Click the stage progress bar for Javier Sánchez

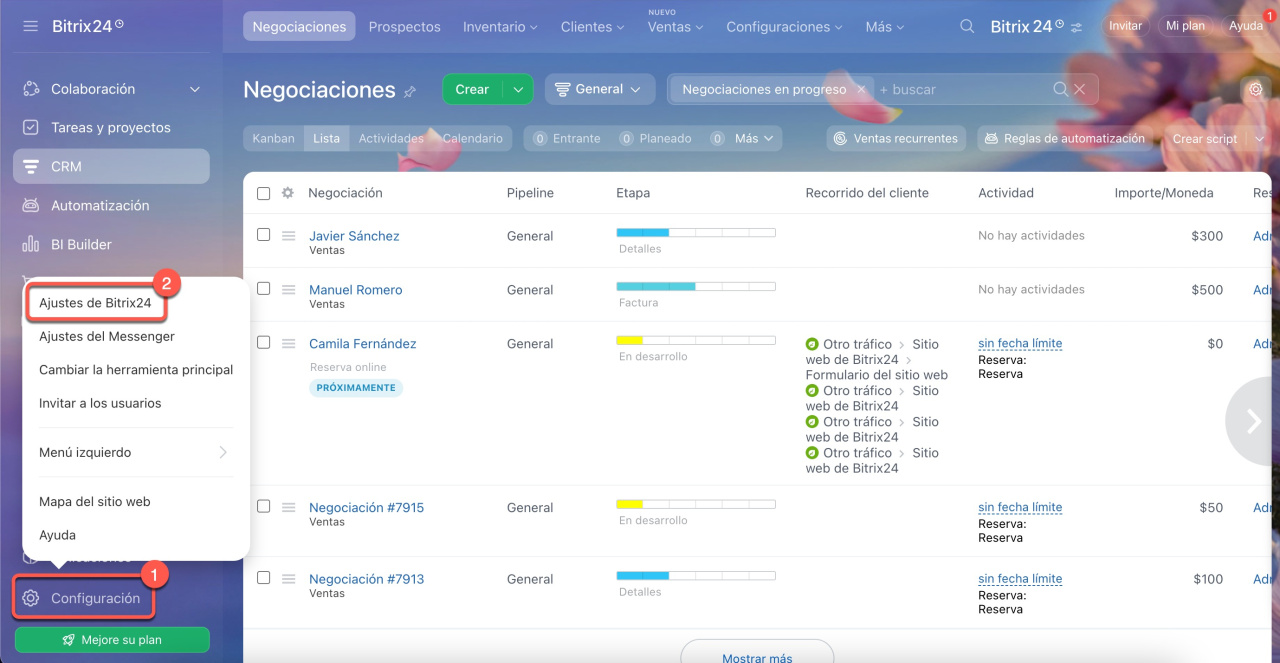[696, 232]
